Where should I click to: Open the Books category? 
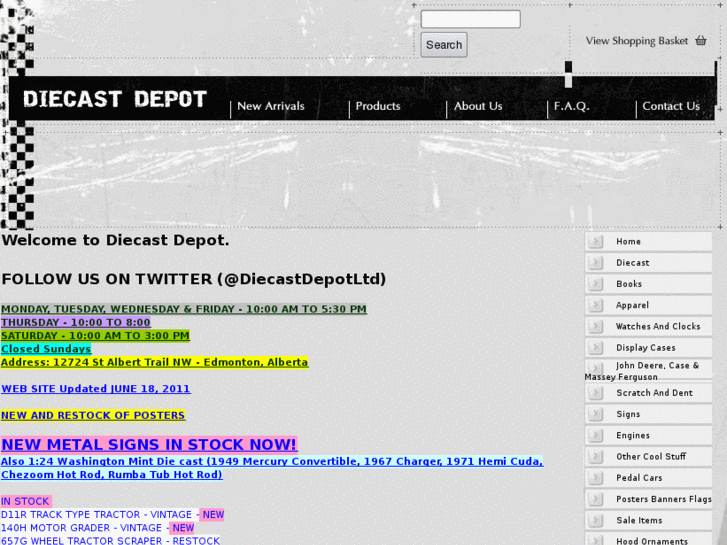(x=648, y=284)
